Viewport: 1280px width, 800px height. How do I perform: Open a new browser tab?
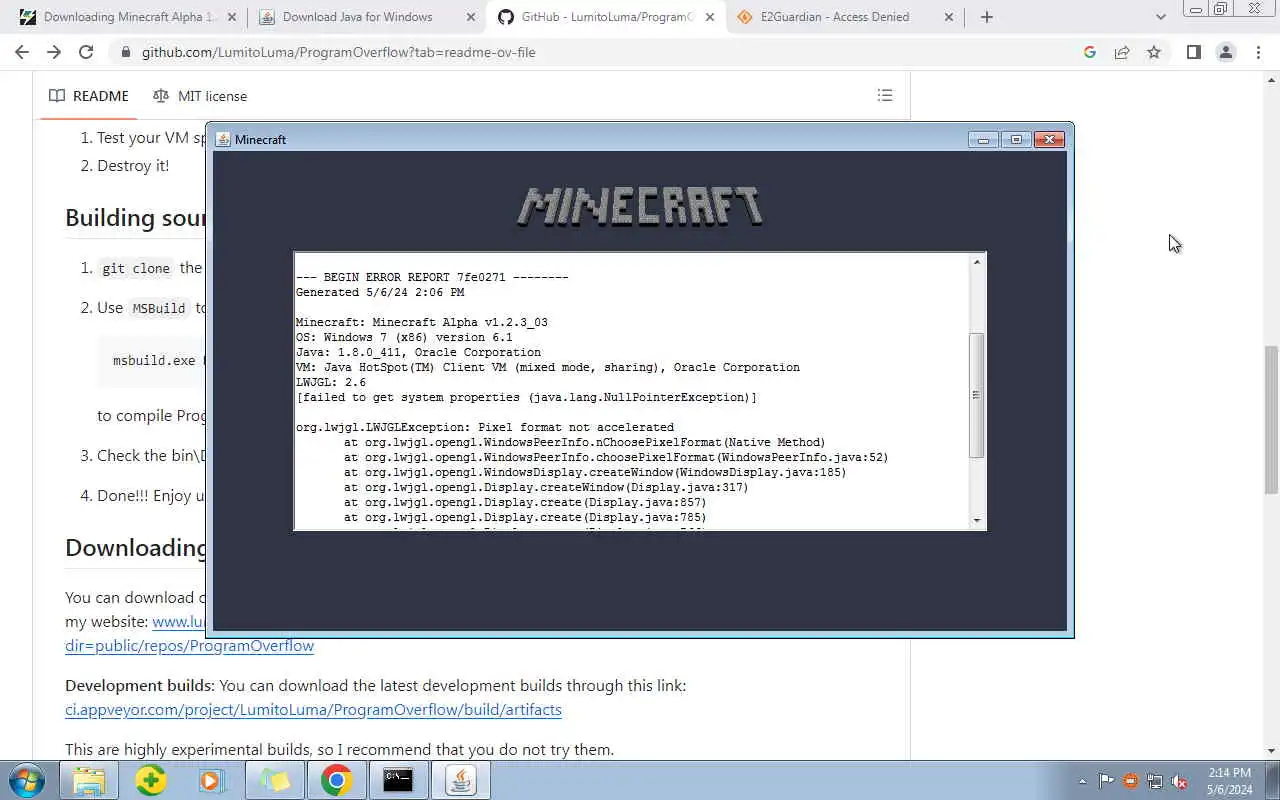[x=987, y=17]
